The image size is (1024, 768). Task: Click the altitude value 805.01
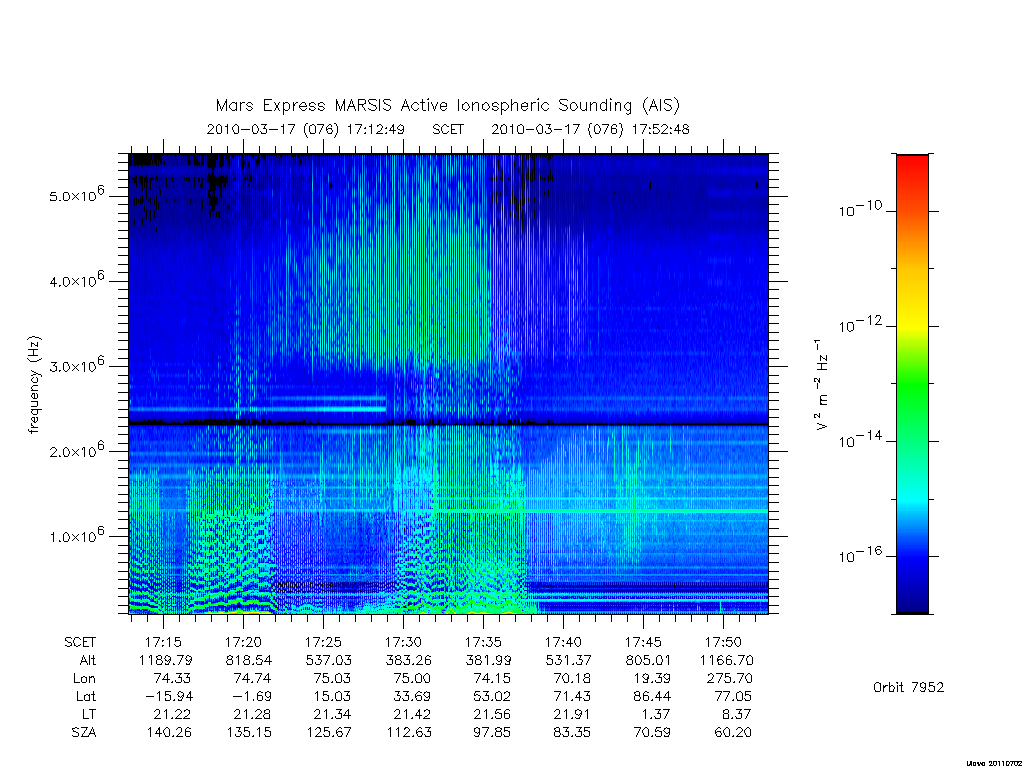[x=648, y=660]
